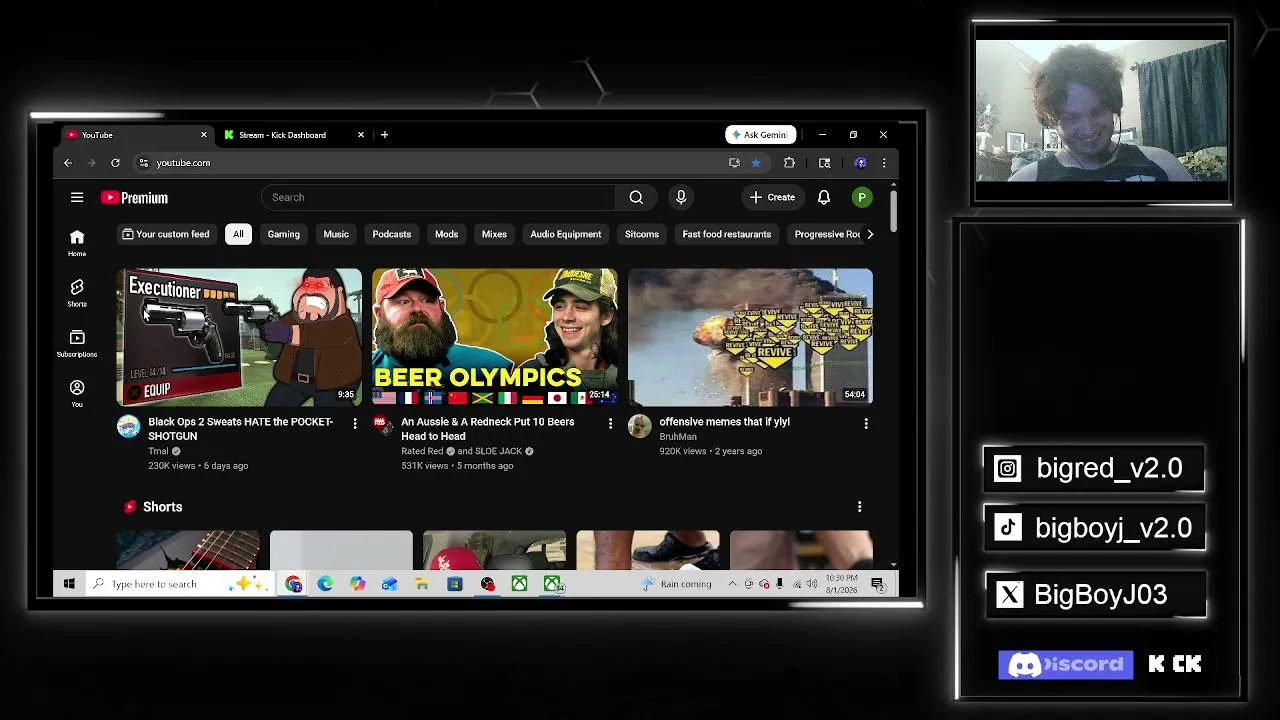Screen dimensions: 1280x720
Task: Open the Create button menu
Action: [772, 197]
